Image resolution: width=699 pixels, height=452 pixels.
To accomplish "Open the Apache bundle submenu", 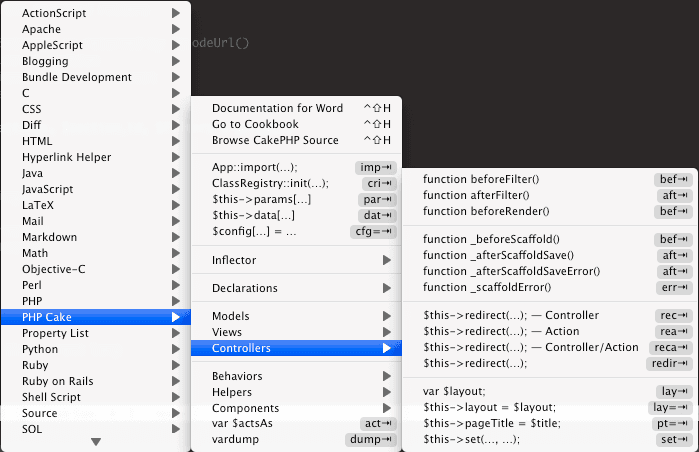I will 96,29.
